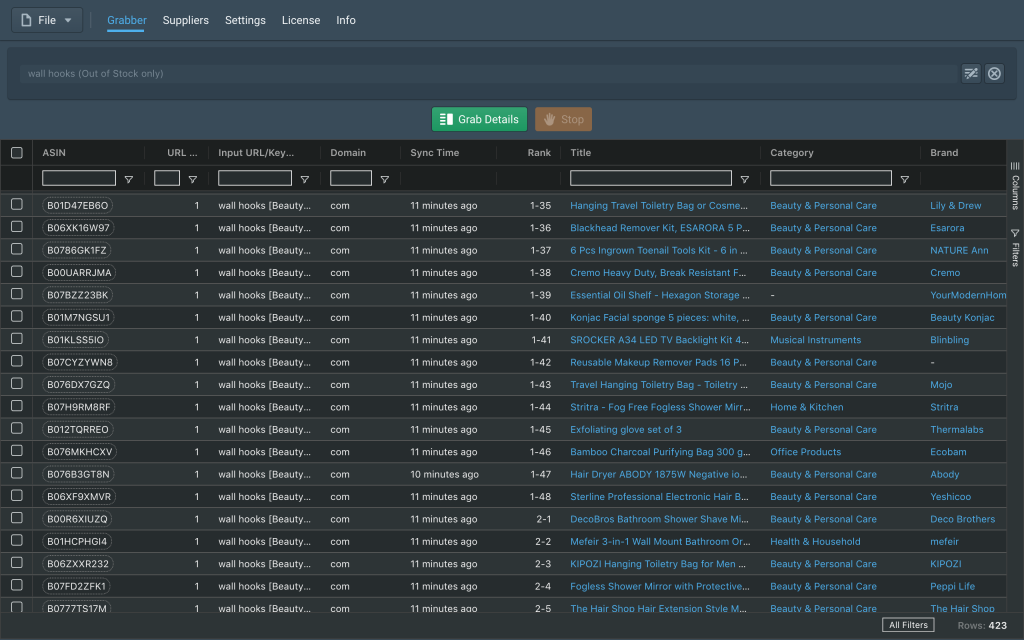The width and height of the screenshot is (1024, 640).
Task: Click the Input URL/Keyword filter funnel icon
Action: coord(304,179)
